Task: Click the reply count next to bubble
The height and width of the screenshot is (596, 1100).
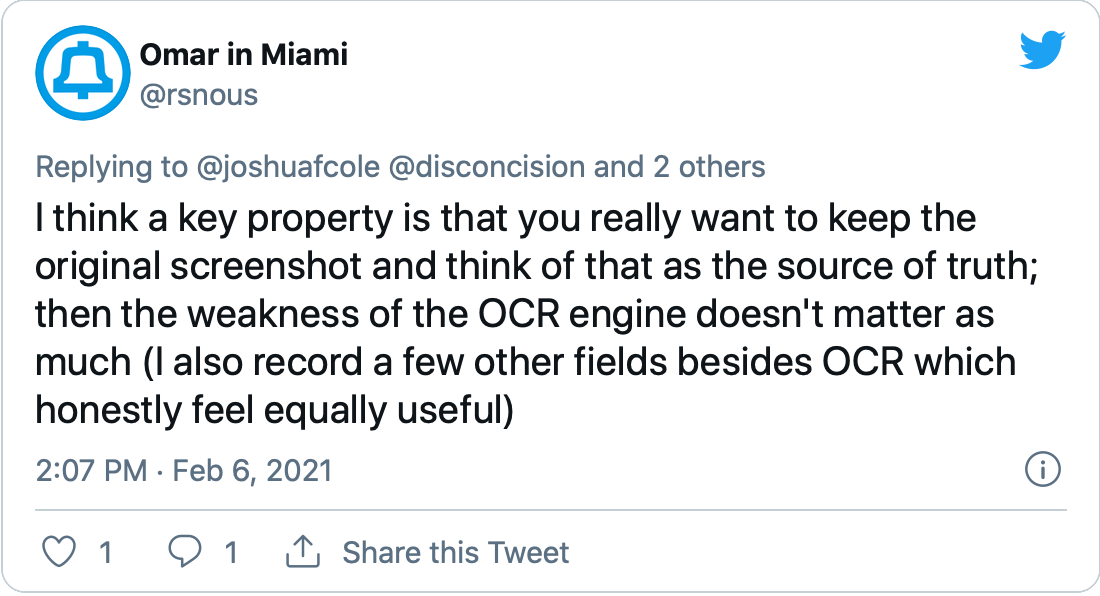Action: pyautogui.click(x=231, y=553)
